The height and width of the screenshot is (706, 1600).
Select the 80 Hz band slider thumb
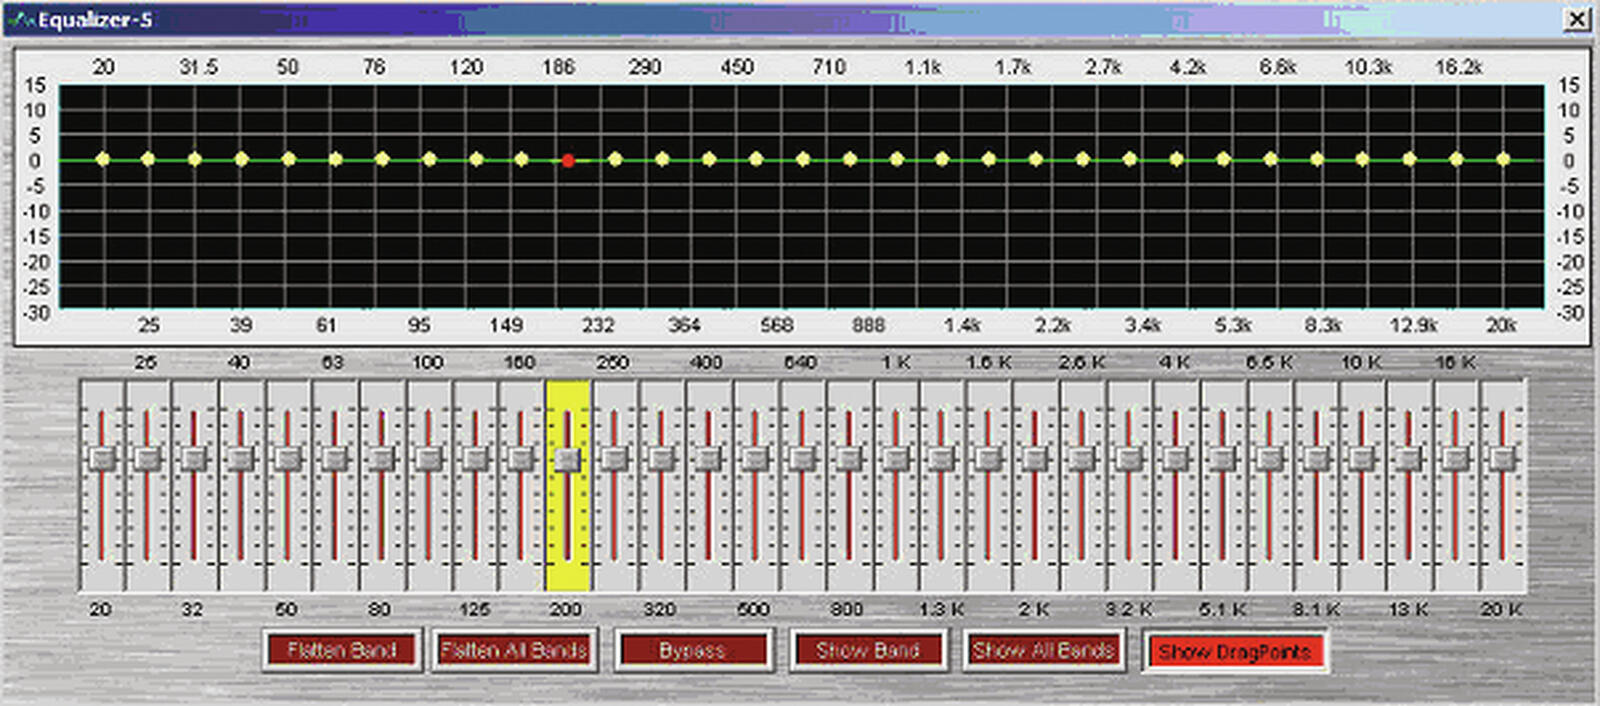(382, 459)
